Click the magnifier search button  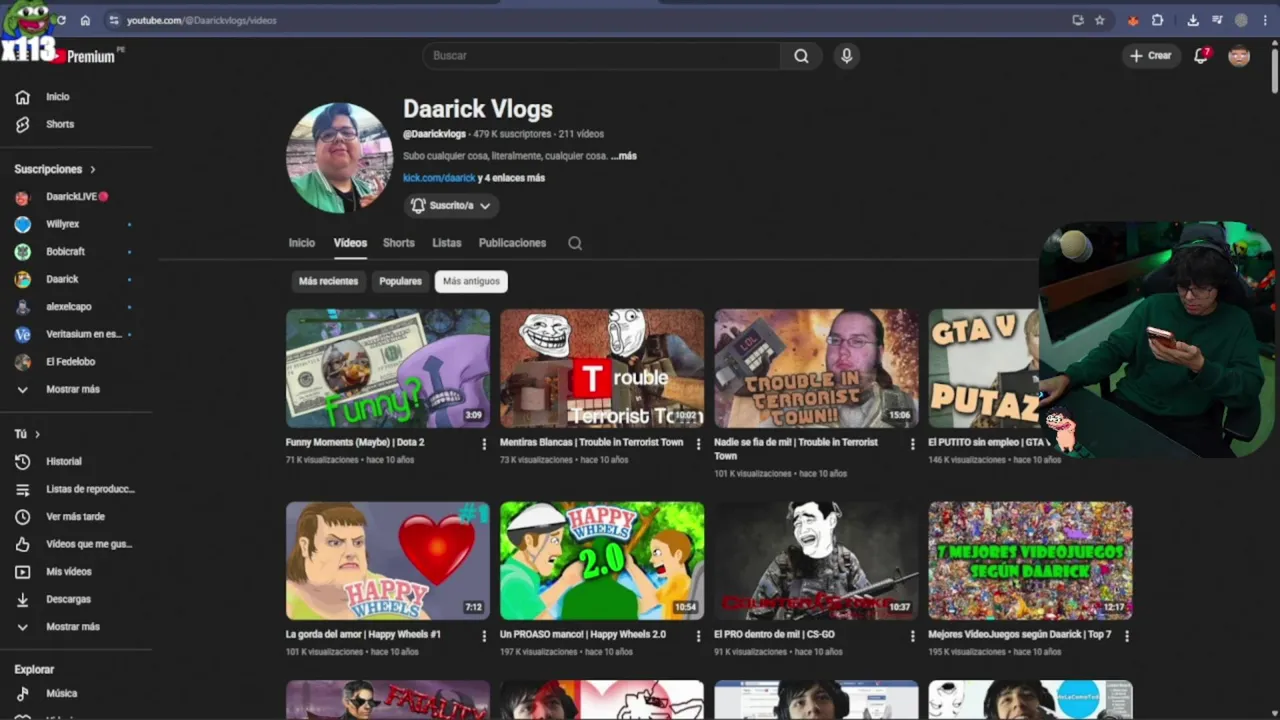point(801,56)
